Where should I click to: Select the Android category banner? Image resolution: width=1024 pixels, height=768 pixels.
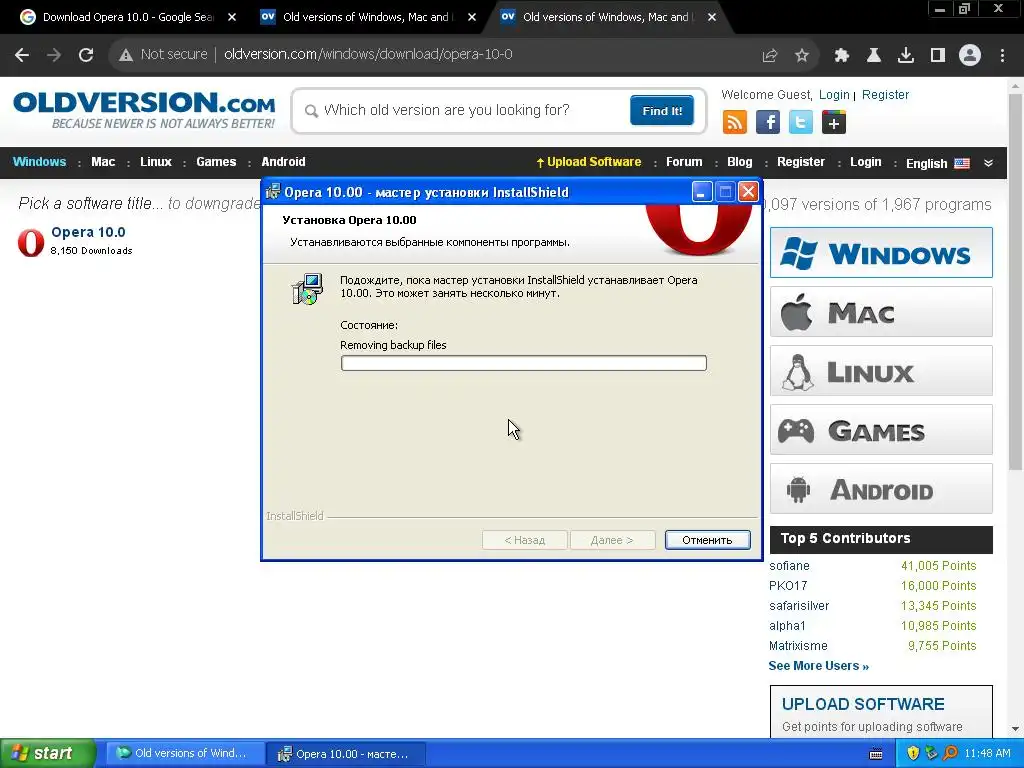click(881, 489)
